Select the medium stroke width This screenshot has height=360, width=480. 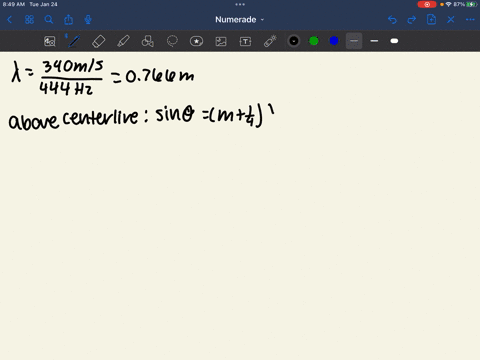[x=374, y=41]
